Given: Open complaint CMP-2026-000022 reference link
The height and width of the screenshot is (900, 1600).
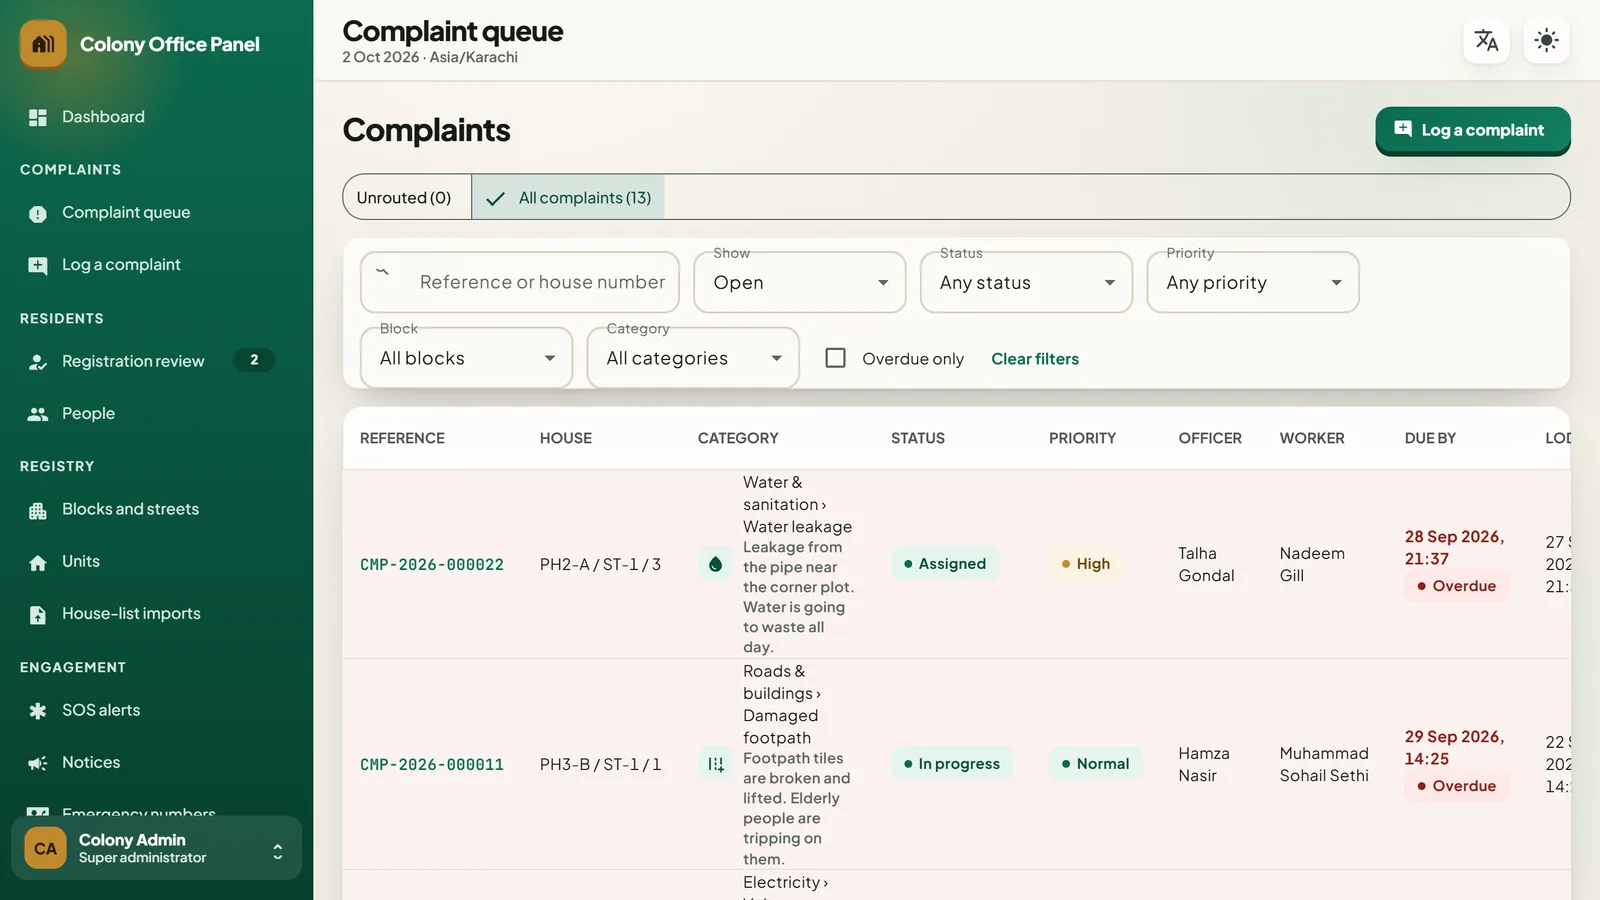Looking at the screenshot, I should [x=432, y=565].
